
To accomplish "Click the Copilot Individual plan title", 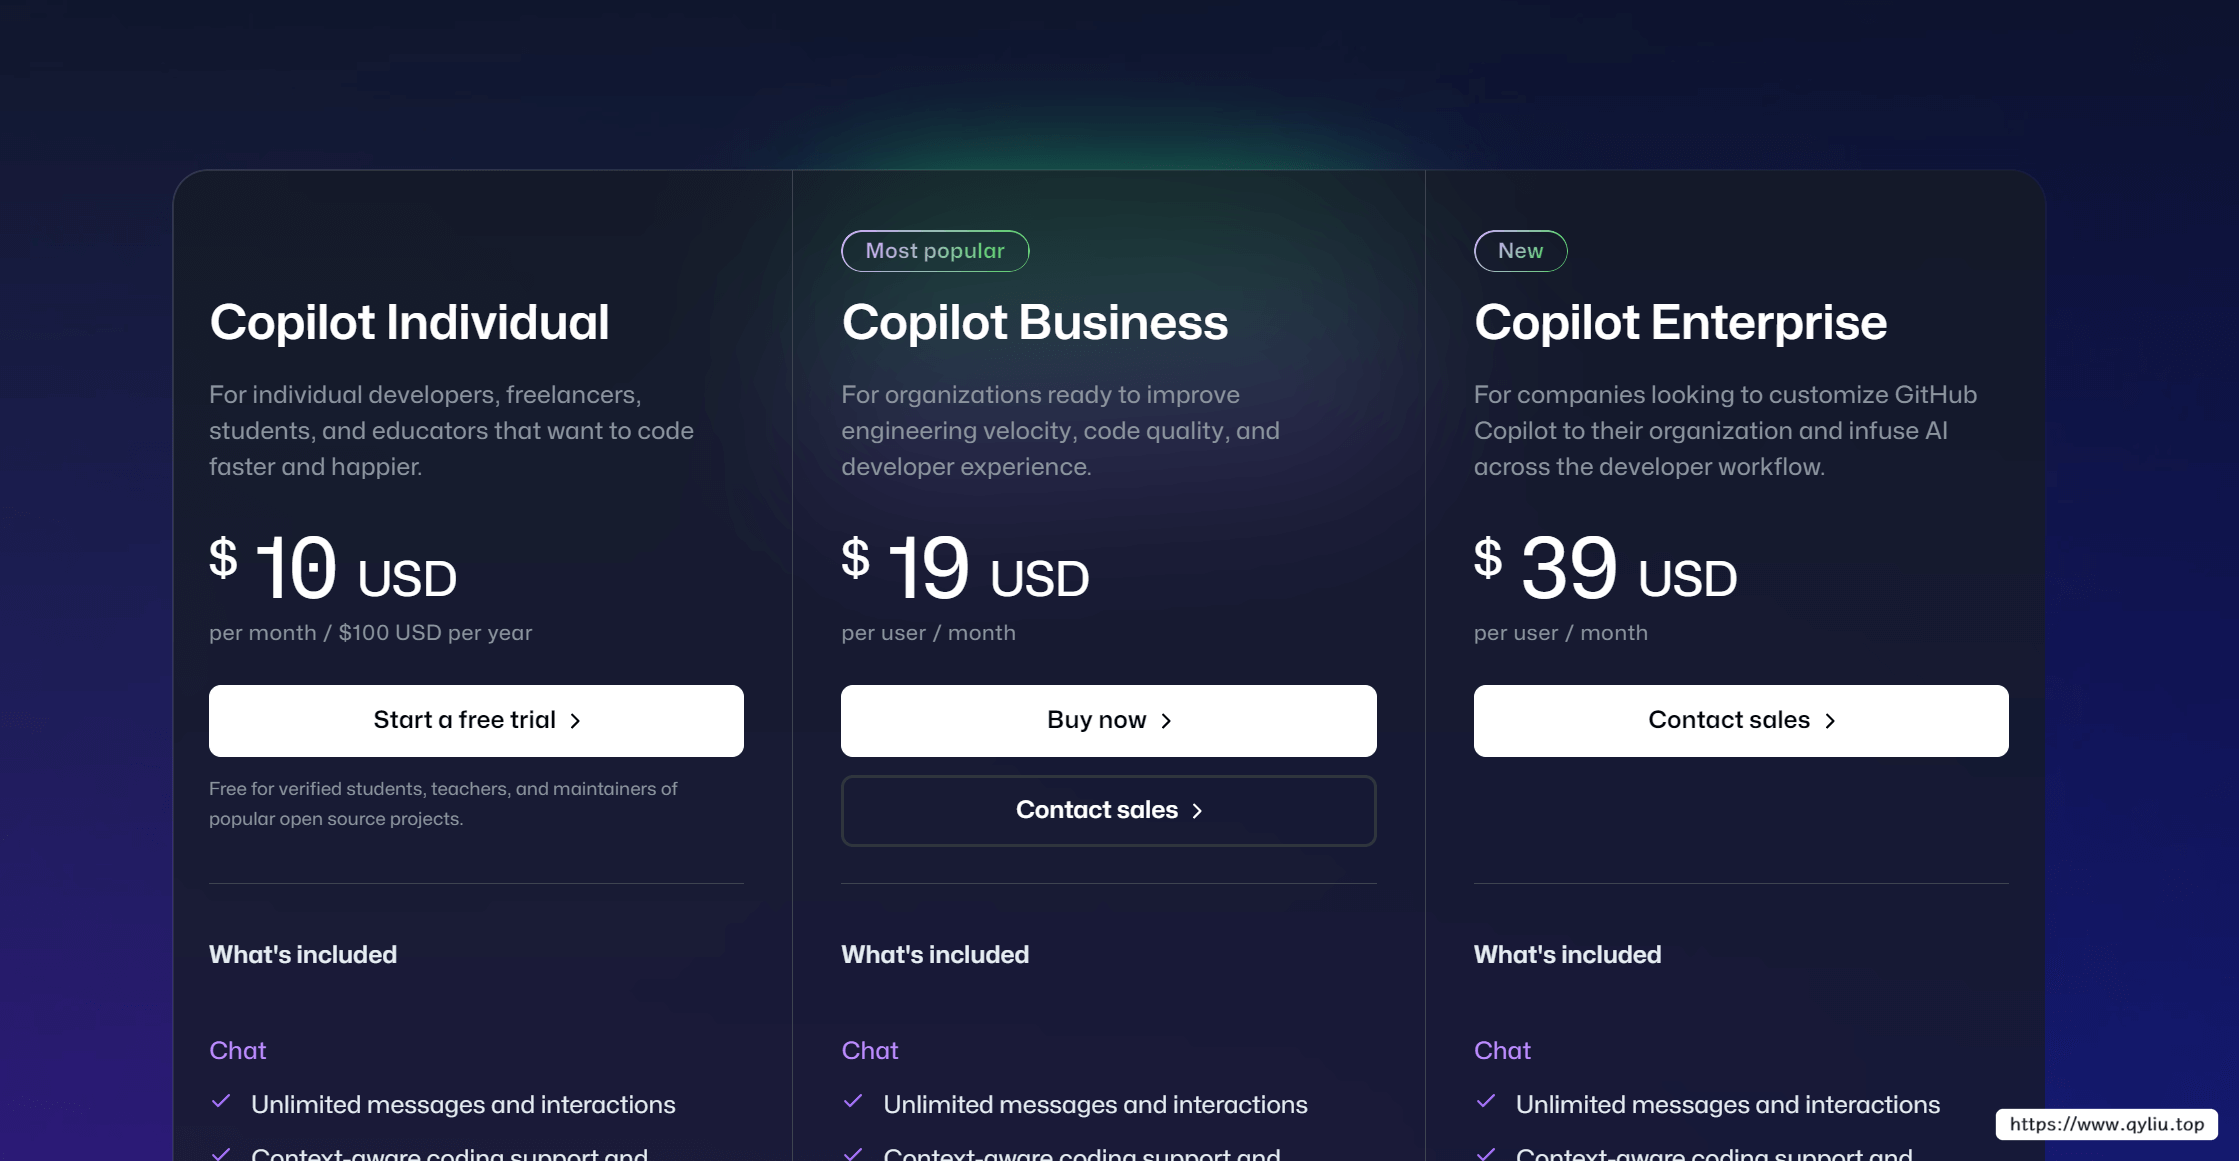I will click(x=409, y=322).
